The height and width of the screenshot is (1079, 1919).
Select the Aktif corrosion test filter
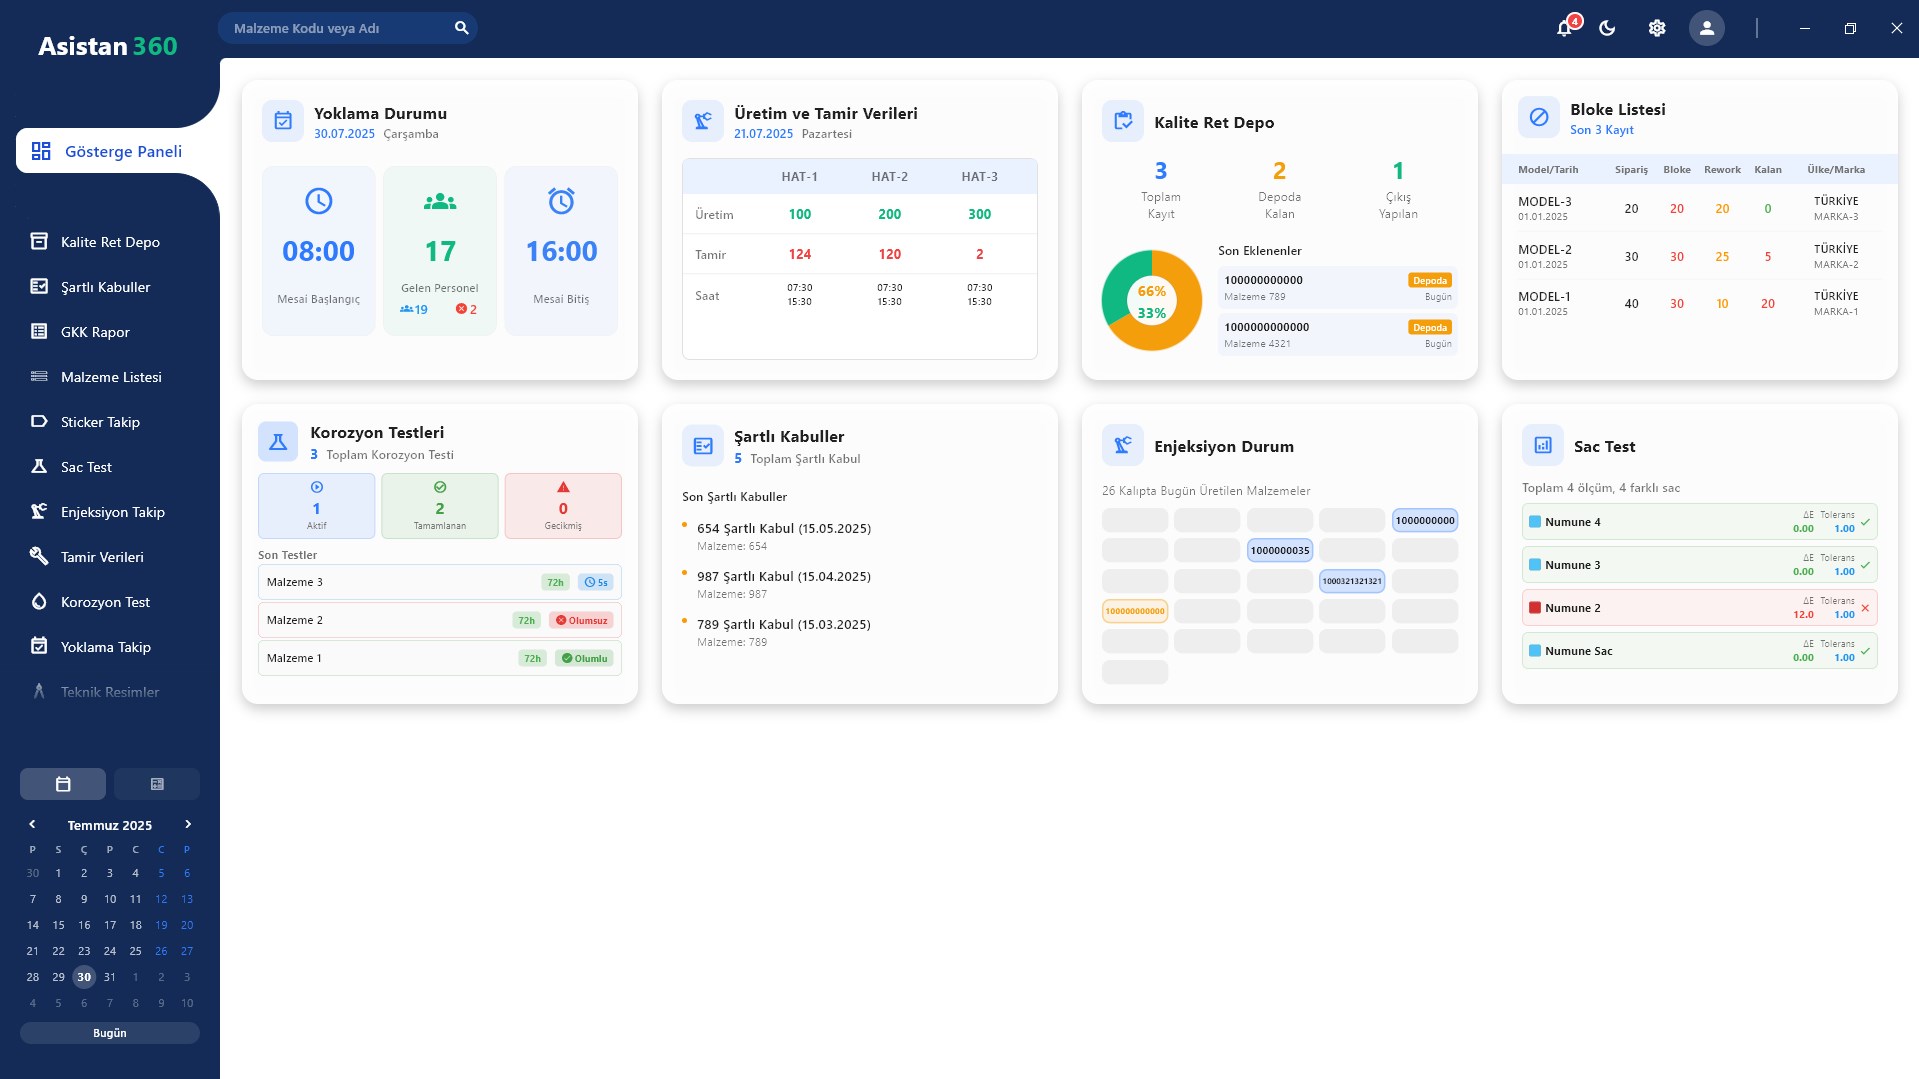pos(316,506)
